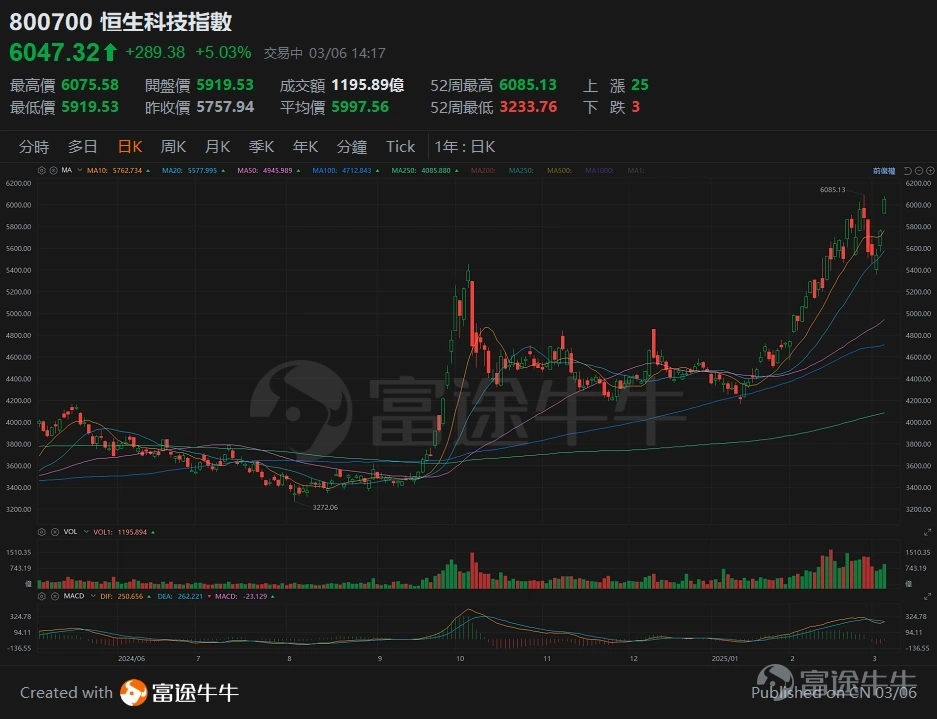Click the 52周最低 3233.76 value
This screenshot has height=719, width=937.
tap(528, 107)
